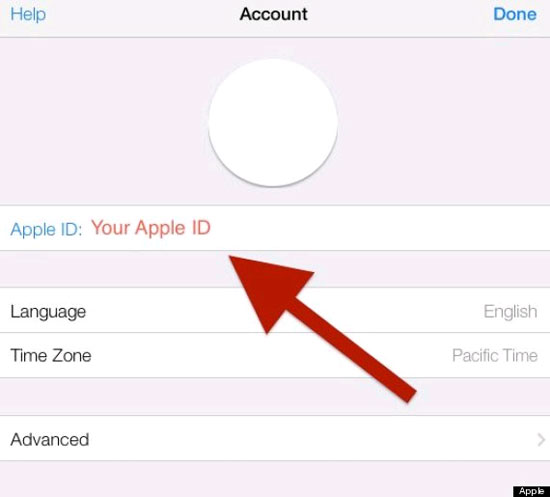
Task: Select the 'Your Apple ID' red text
Action: 151,228
